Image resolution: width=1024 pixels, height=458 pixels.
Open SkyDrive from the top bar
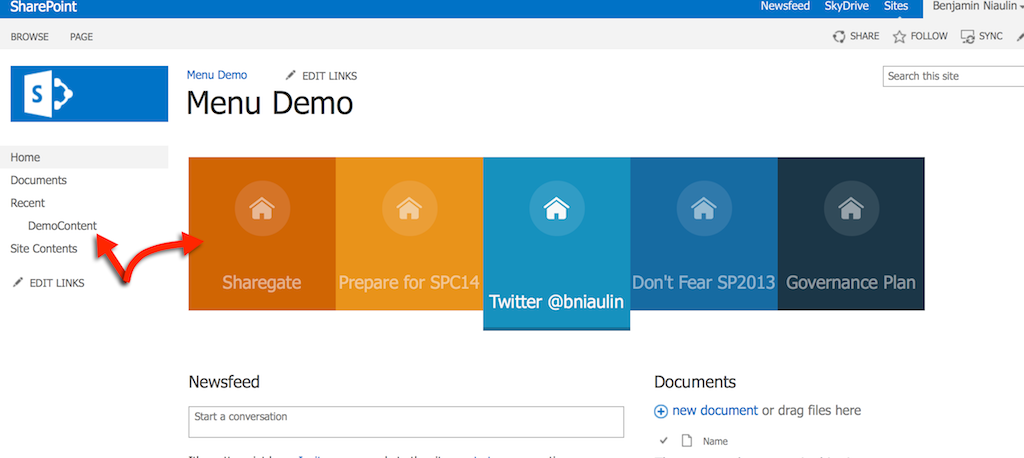(x=846, y=6)
